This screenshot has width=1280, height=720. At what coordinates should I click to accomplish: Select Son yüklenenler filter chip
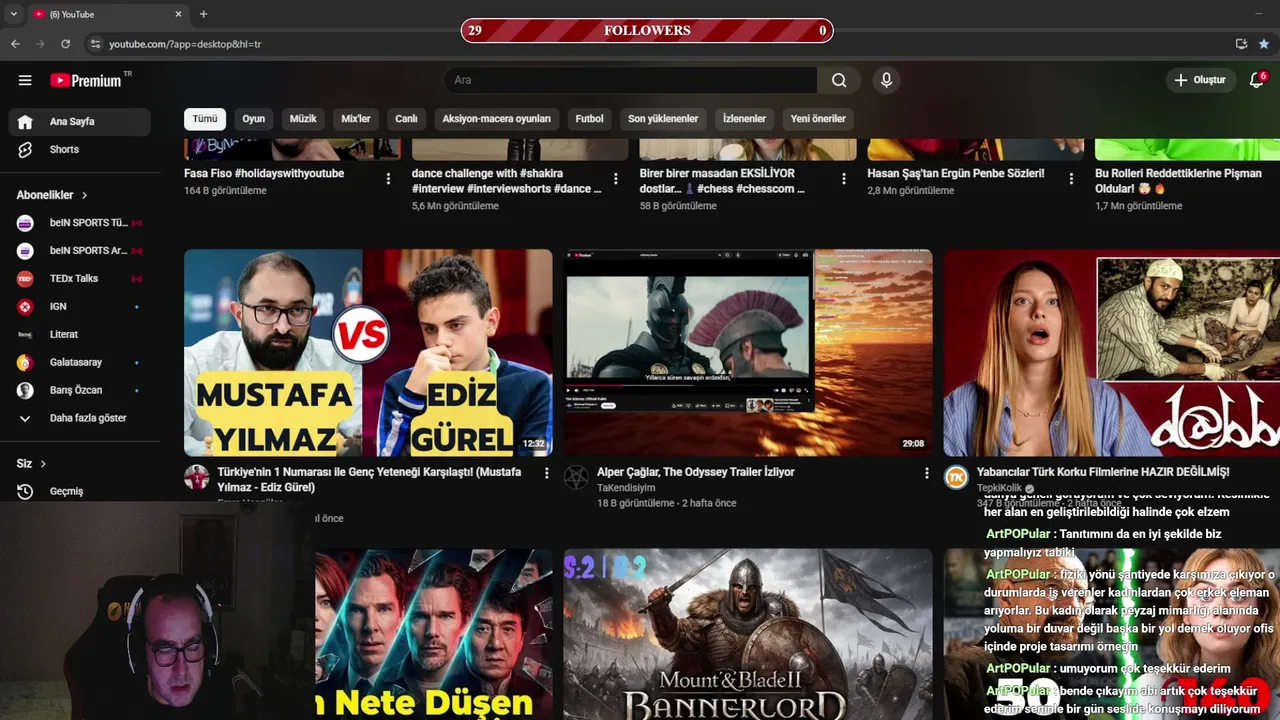(x=663, y=119)
